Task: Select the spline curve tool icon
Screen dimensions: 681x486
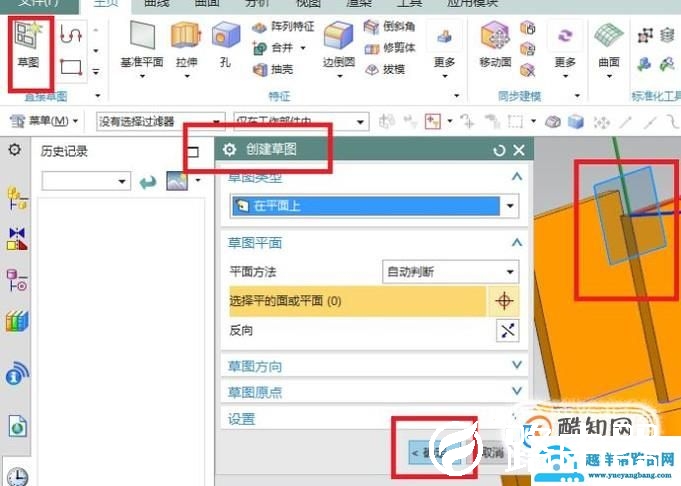Action: tap(71, 34)
